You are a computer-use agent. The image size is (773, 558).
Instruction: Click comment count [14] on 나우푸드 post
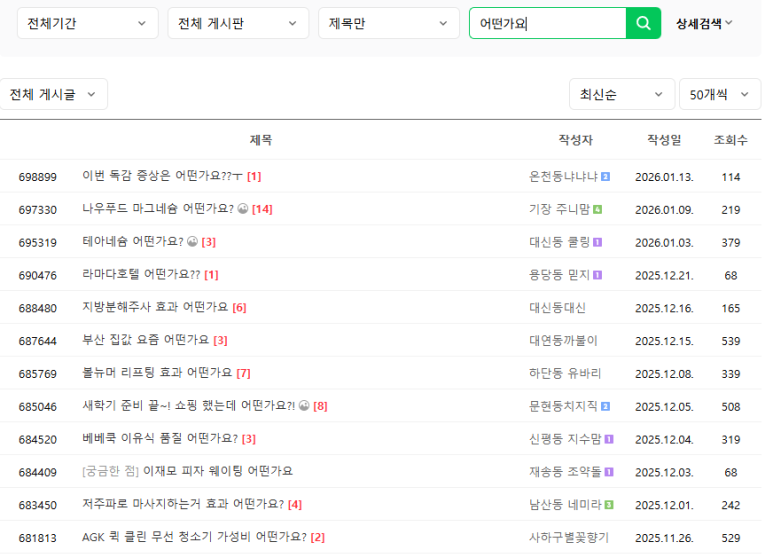[262, 209]
